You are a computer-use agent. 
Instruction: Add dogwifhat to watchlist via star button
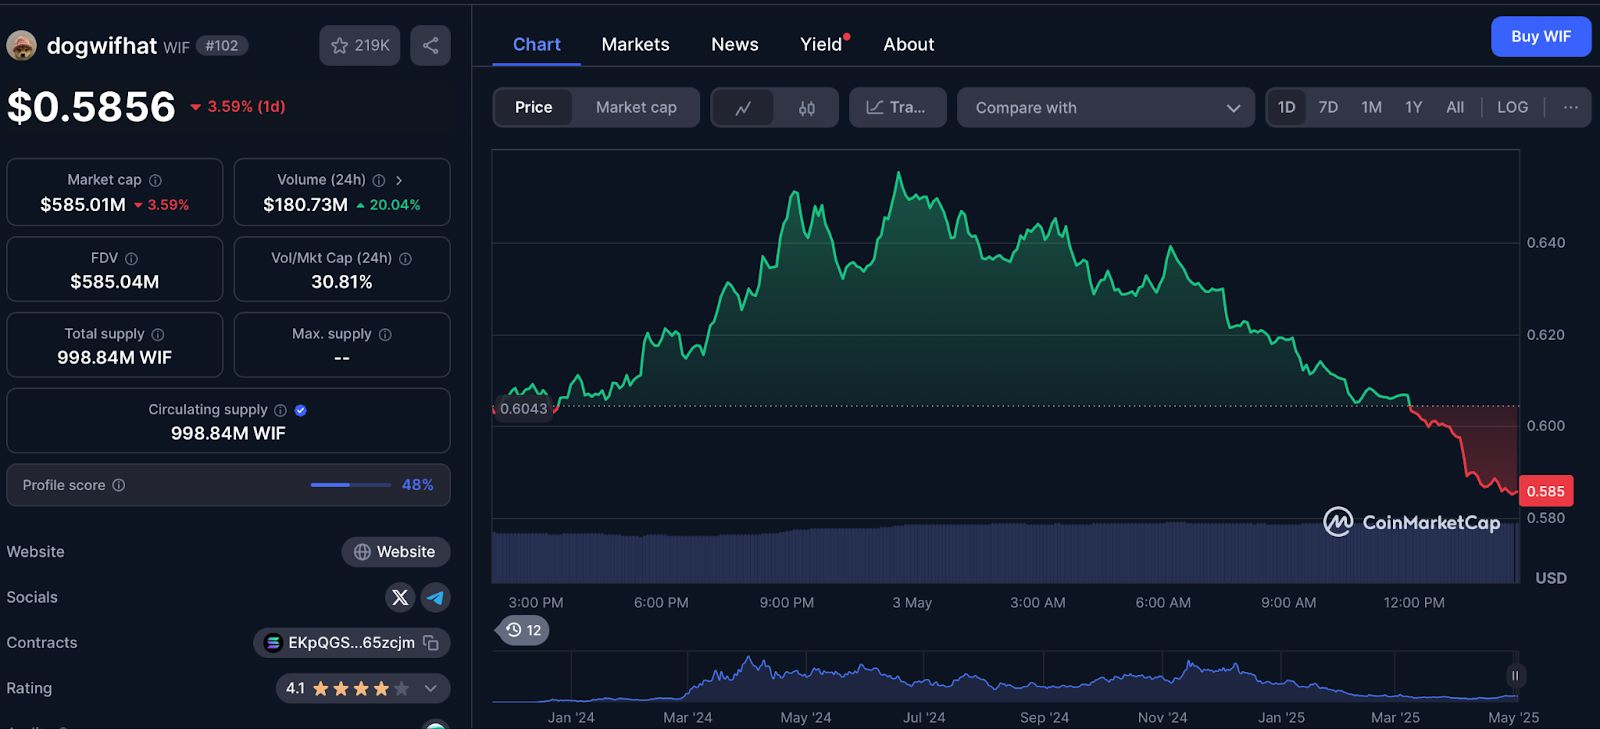[x=359, y=45]
